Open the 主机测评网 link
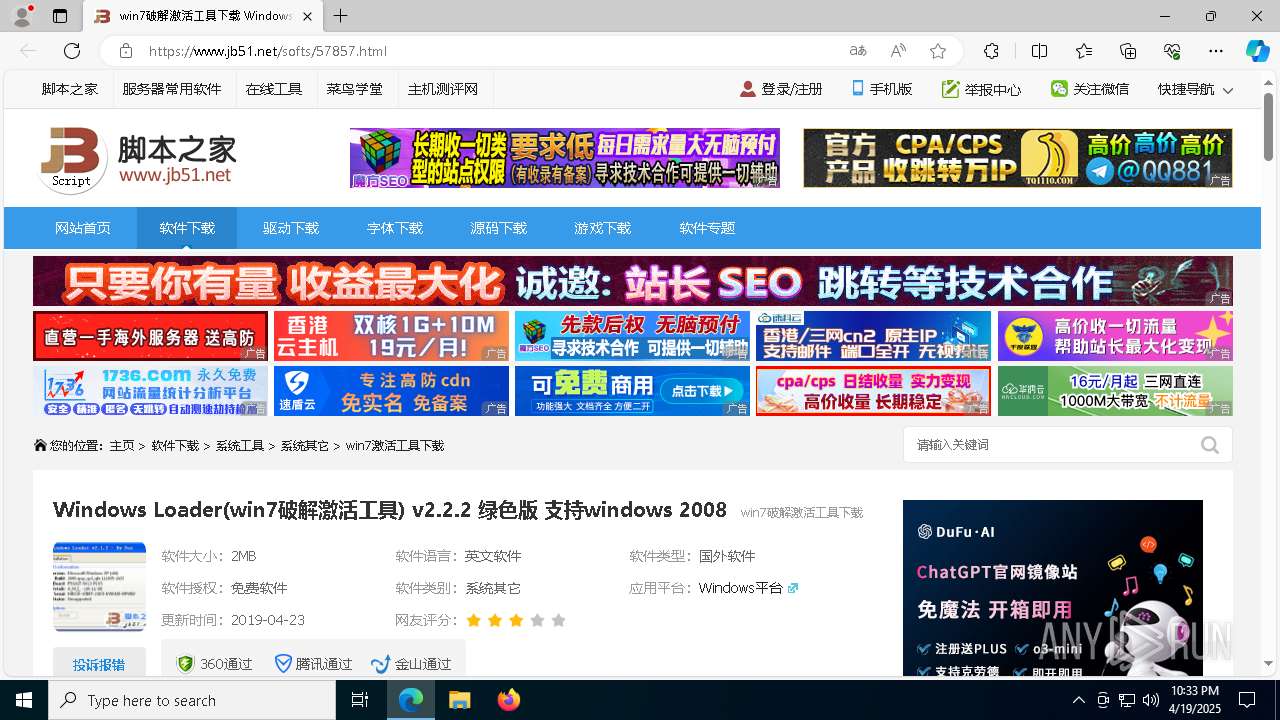Image resolution: width=1280 pixels, height=720 pixels. tap(443, 89)
